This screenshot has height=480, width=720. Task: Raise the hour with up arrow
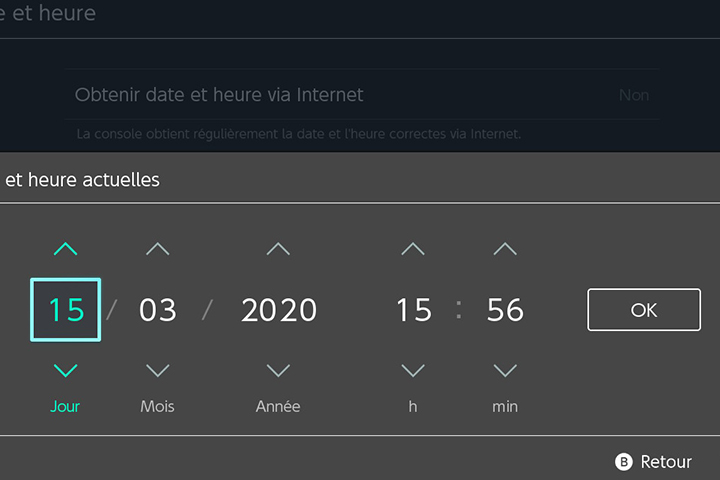pos(413,249)
